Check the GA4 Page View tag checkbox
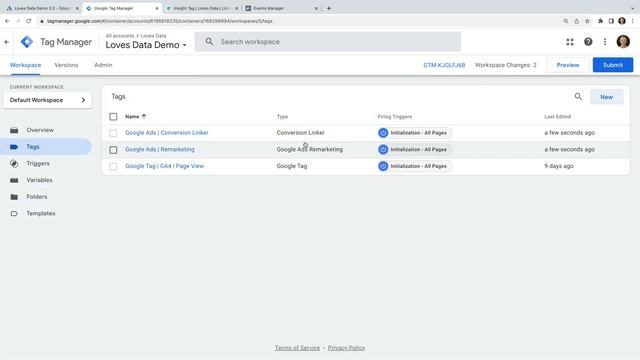This screenshot has height=360, width=640. pyautogui.click(x=113, y=167)
